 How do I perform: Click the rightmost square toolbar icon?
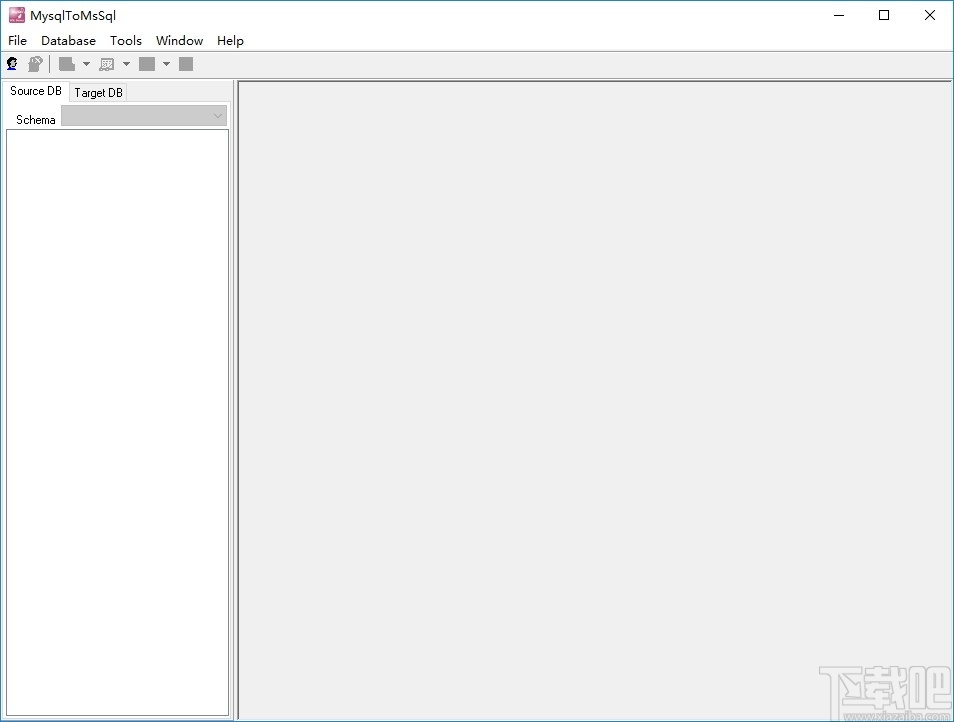tap(185, 63)
